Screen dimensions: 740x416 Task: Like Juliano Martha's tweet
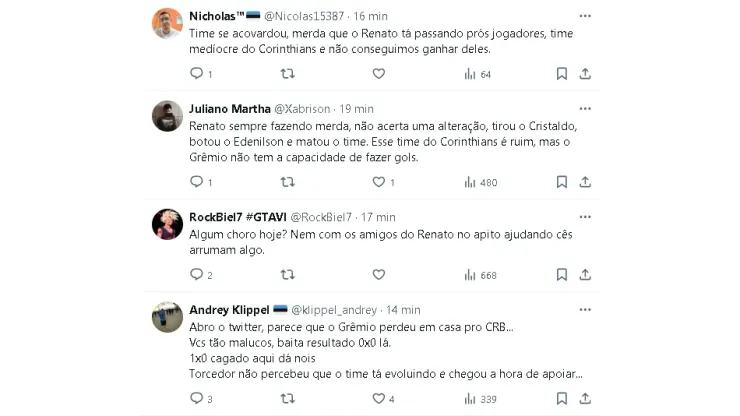[378, 182]
